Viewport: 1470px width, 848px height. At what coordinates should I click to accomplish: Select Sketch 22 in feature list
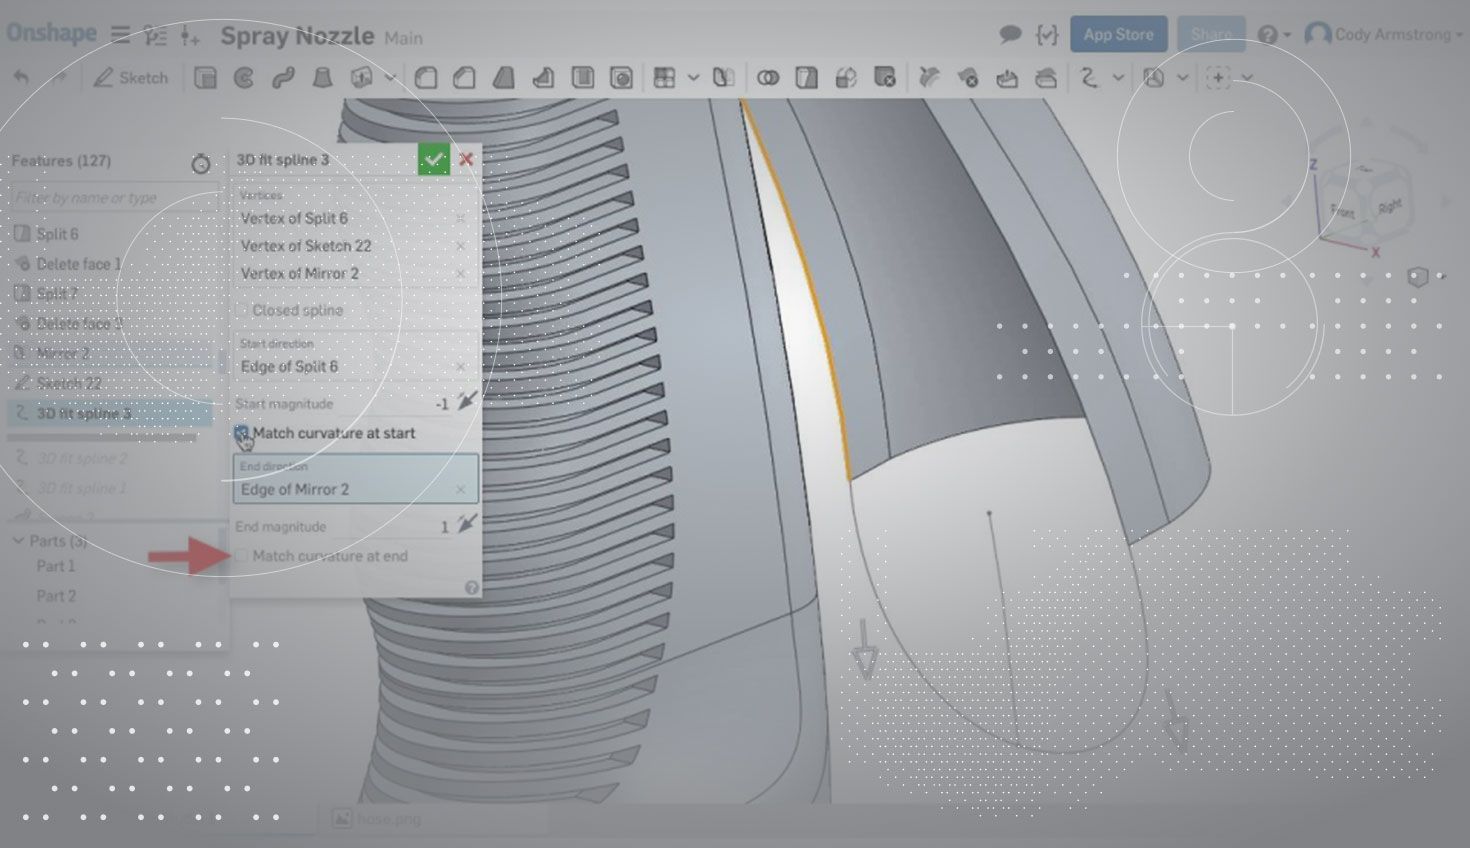tap(68, 384)
